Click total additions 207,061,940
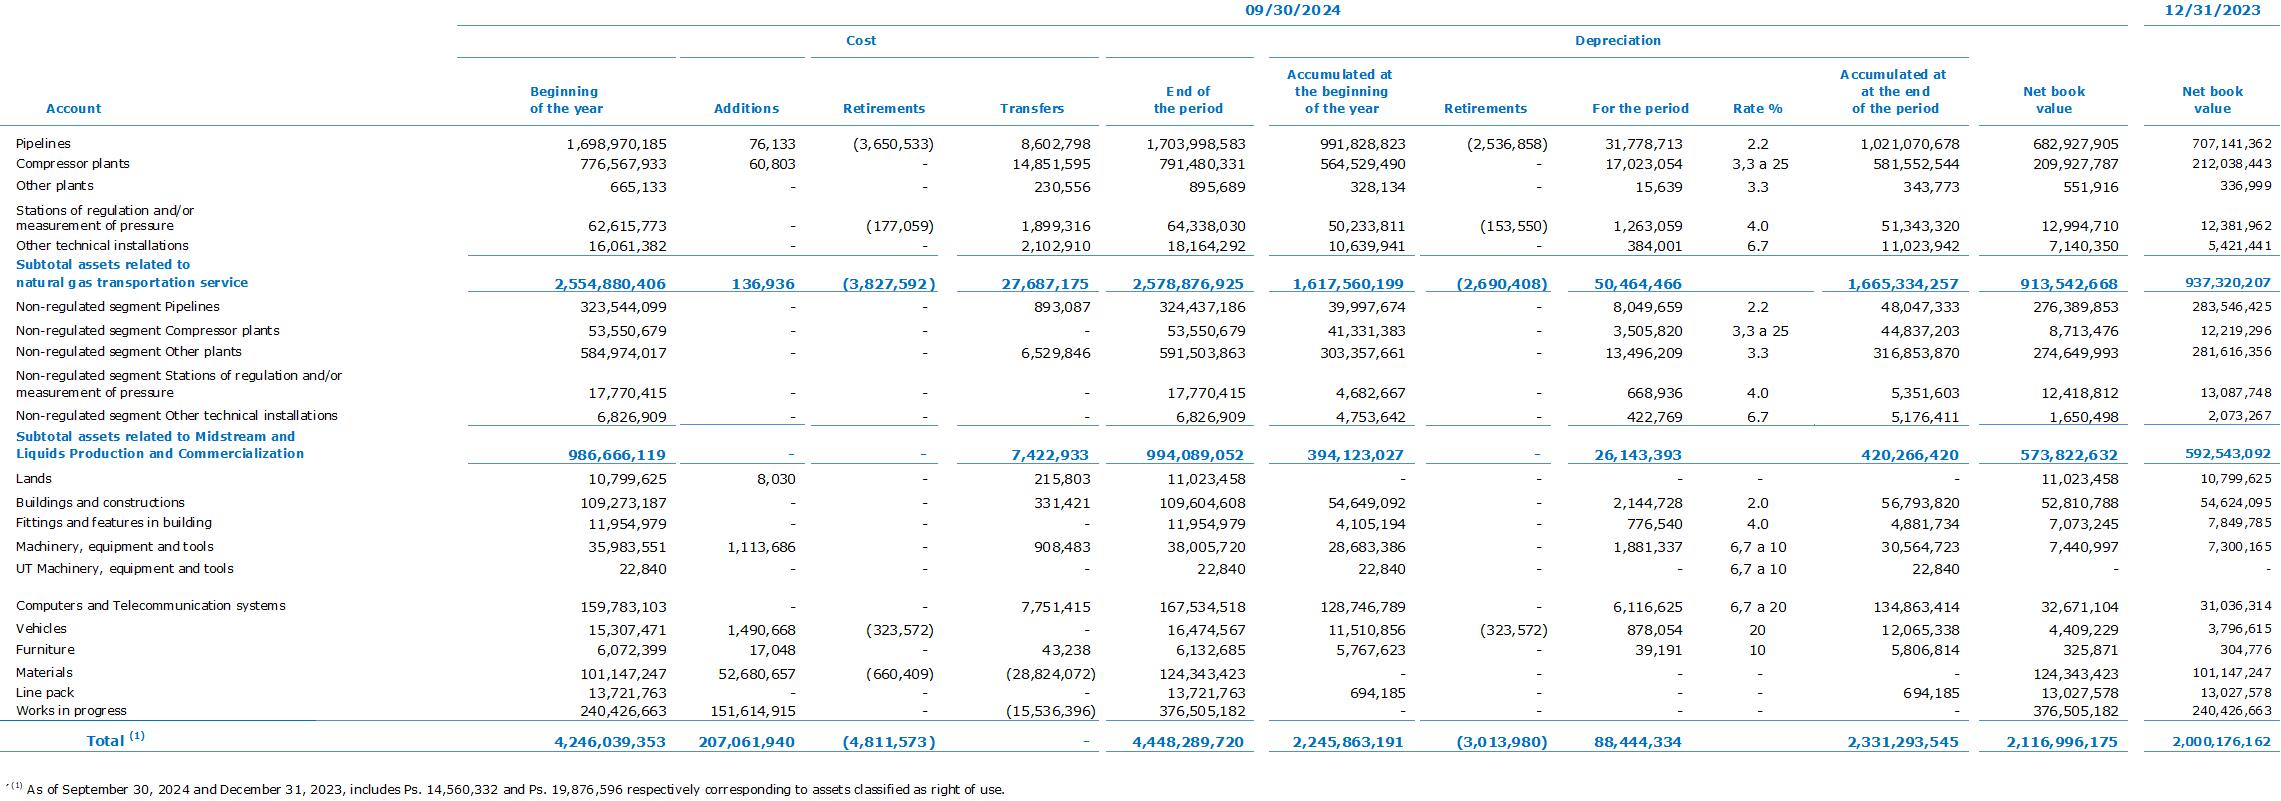 (x=745, y=742)
